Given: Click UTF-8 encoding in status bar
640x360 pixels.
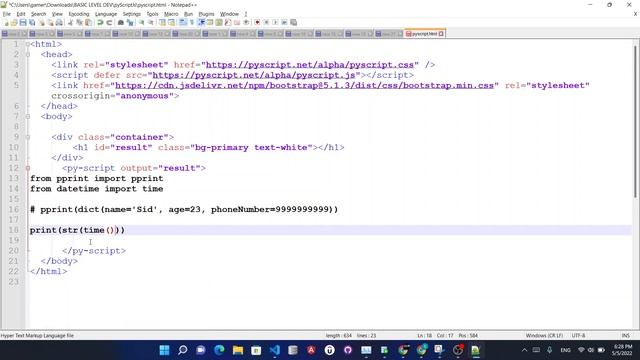Looking at the screenshot, I should [578, 336].
